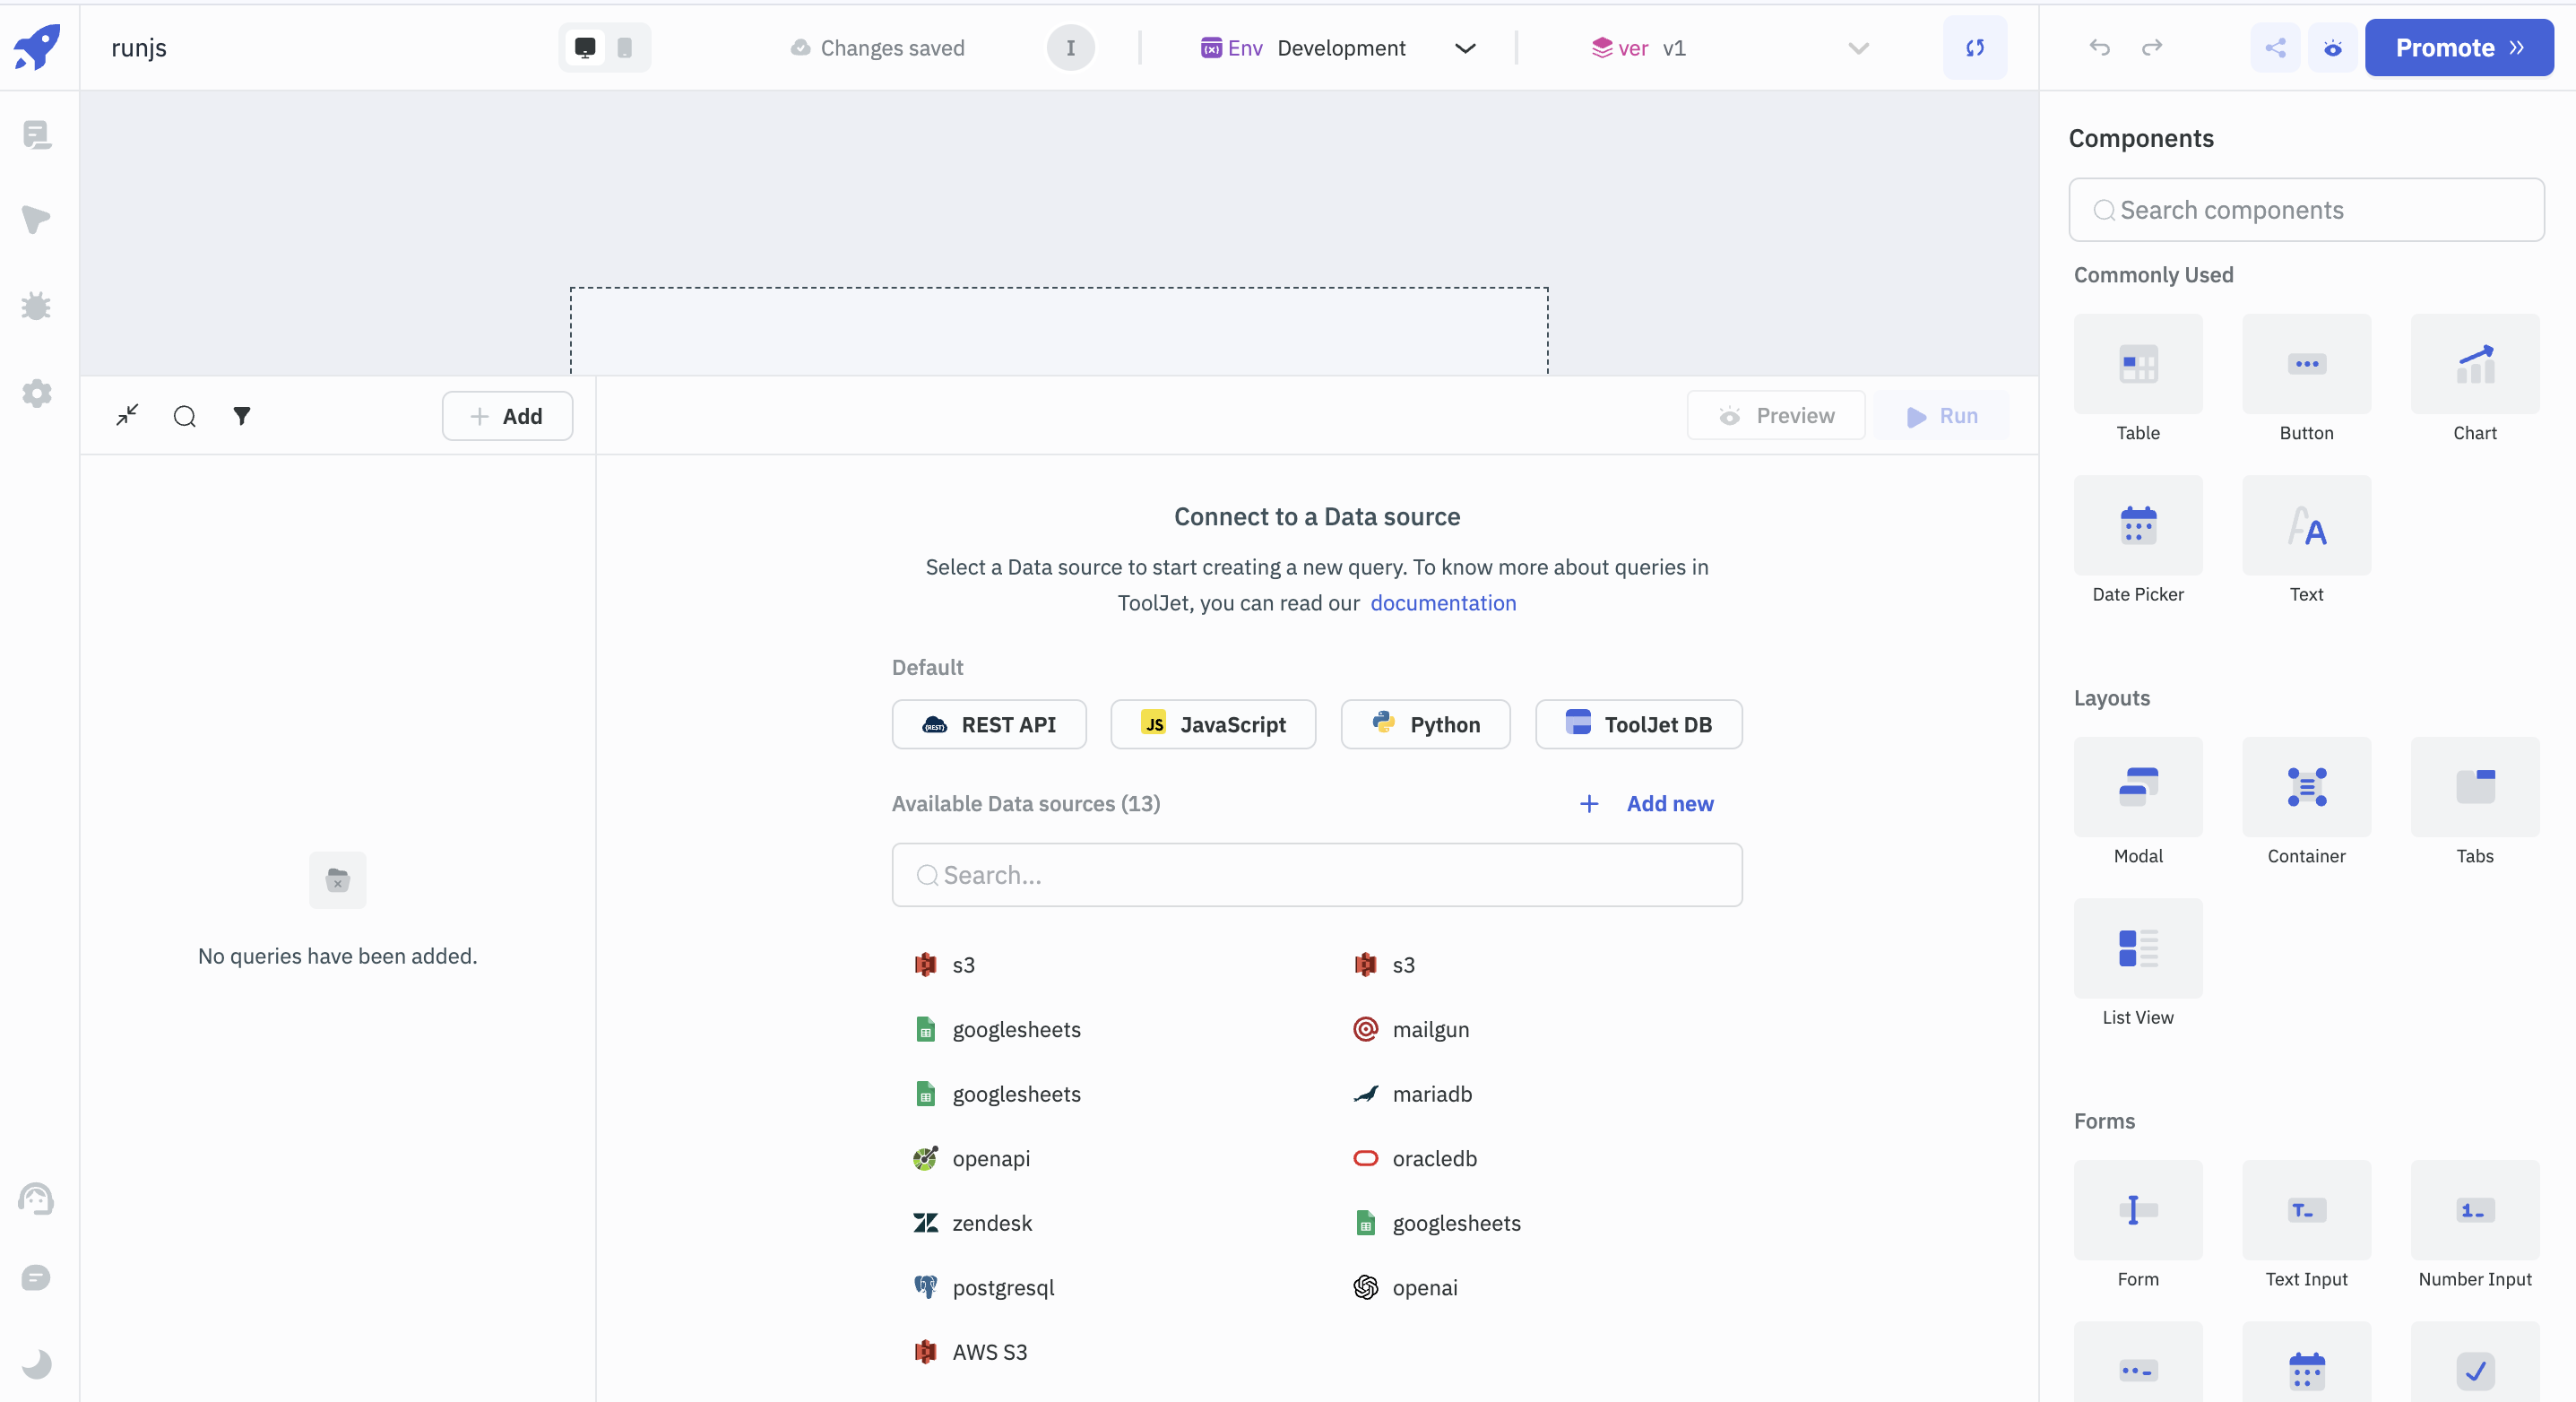Screen dimensions: 2576x1402
Task: Click the query search magnifier icon
Action: pos(185,416)
